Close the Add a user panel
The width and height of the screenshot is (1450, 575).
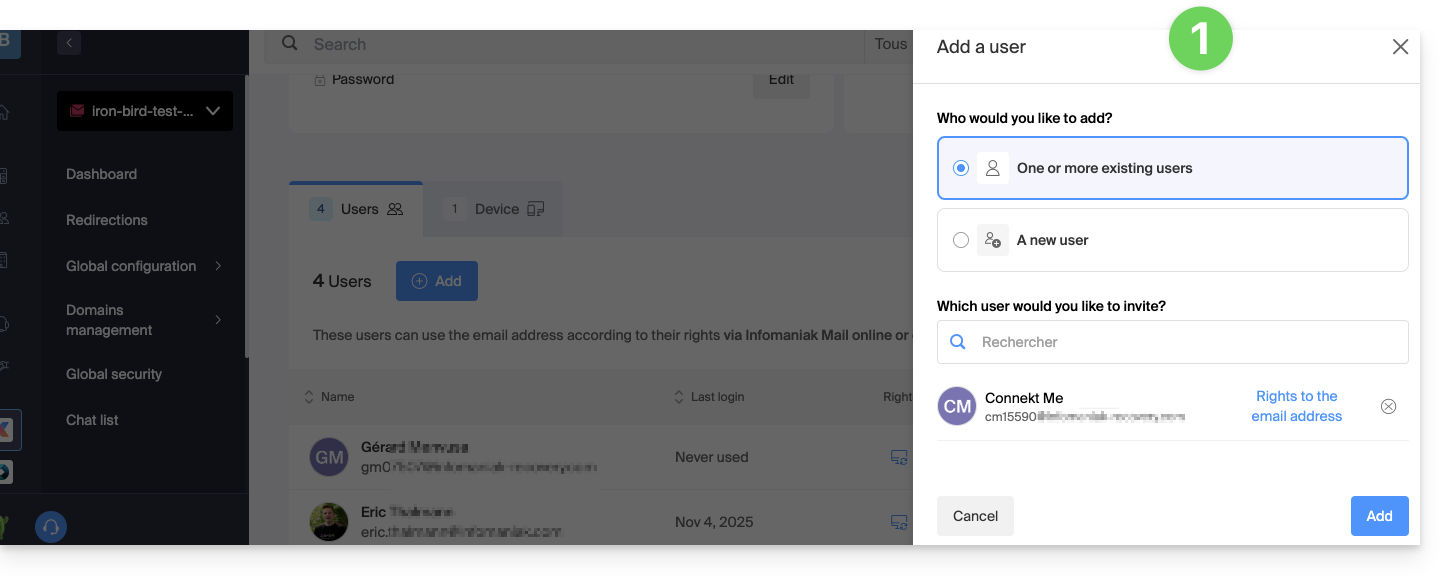[x=1400, y=47]
